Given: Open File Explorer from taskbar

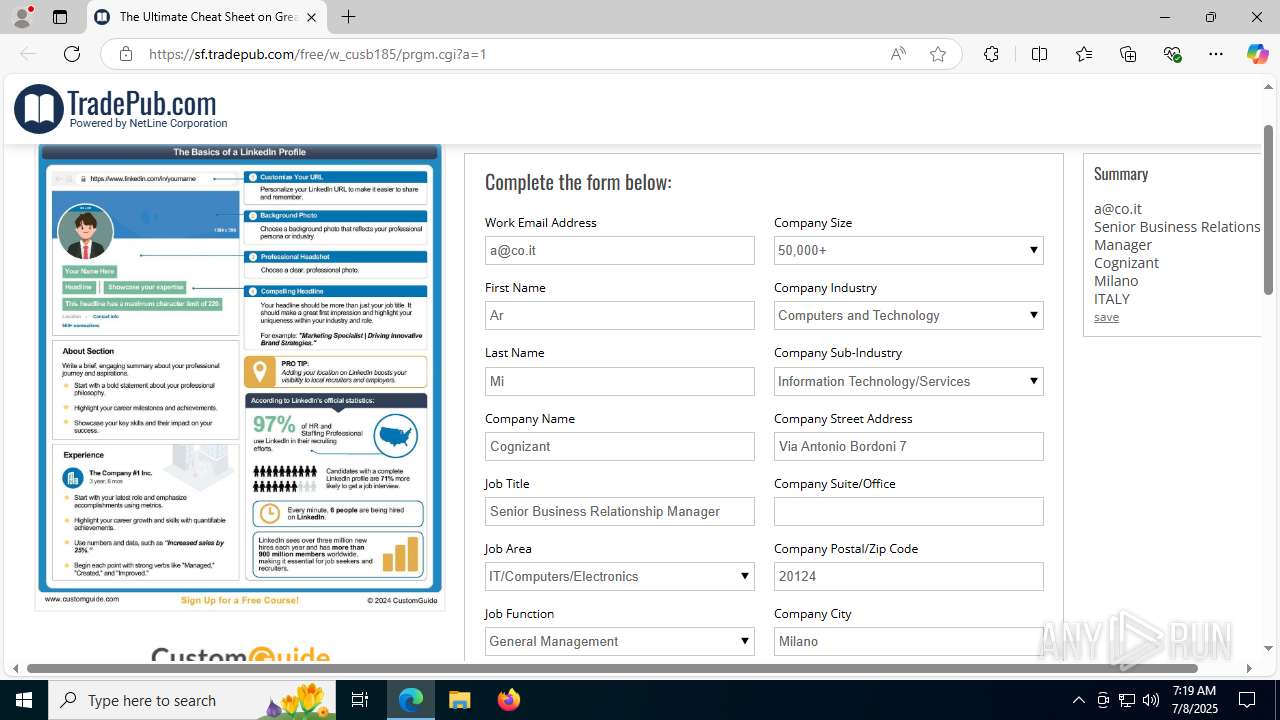Looking at the screenshot, I should [459, 700].
